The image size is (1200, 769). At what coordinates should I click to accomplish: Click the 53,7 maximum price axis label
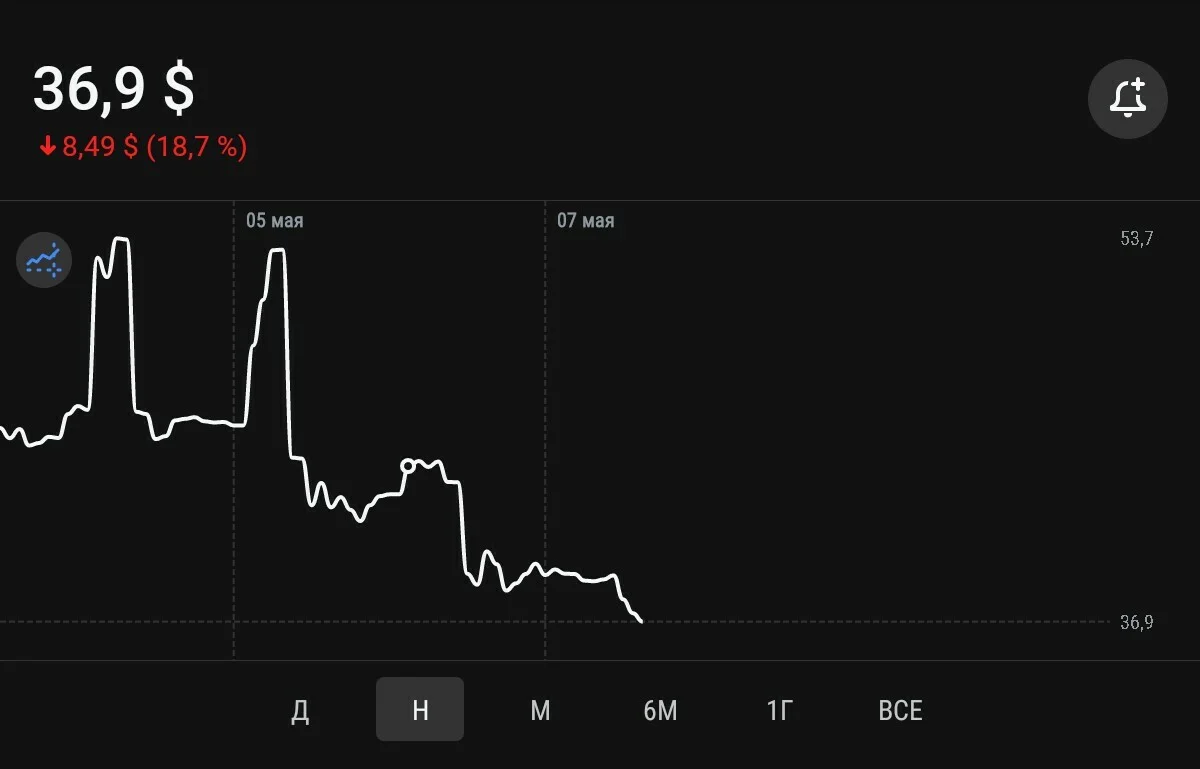(x=1137, y=238)
